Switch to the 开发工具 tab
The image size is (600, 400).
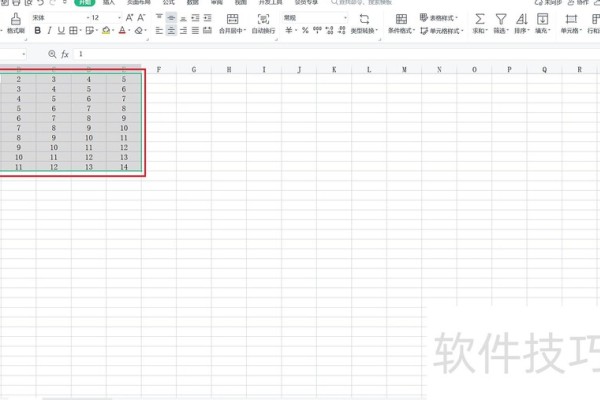tap(271, 2)
